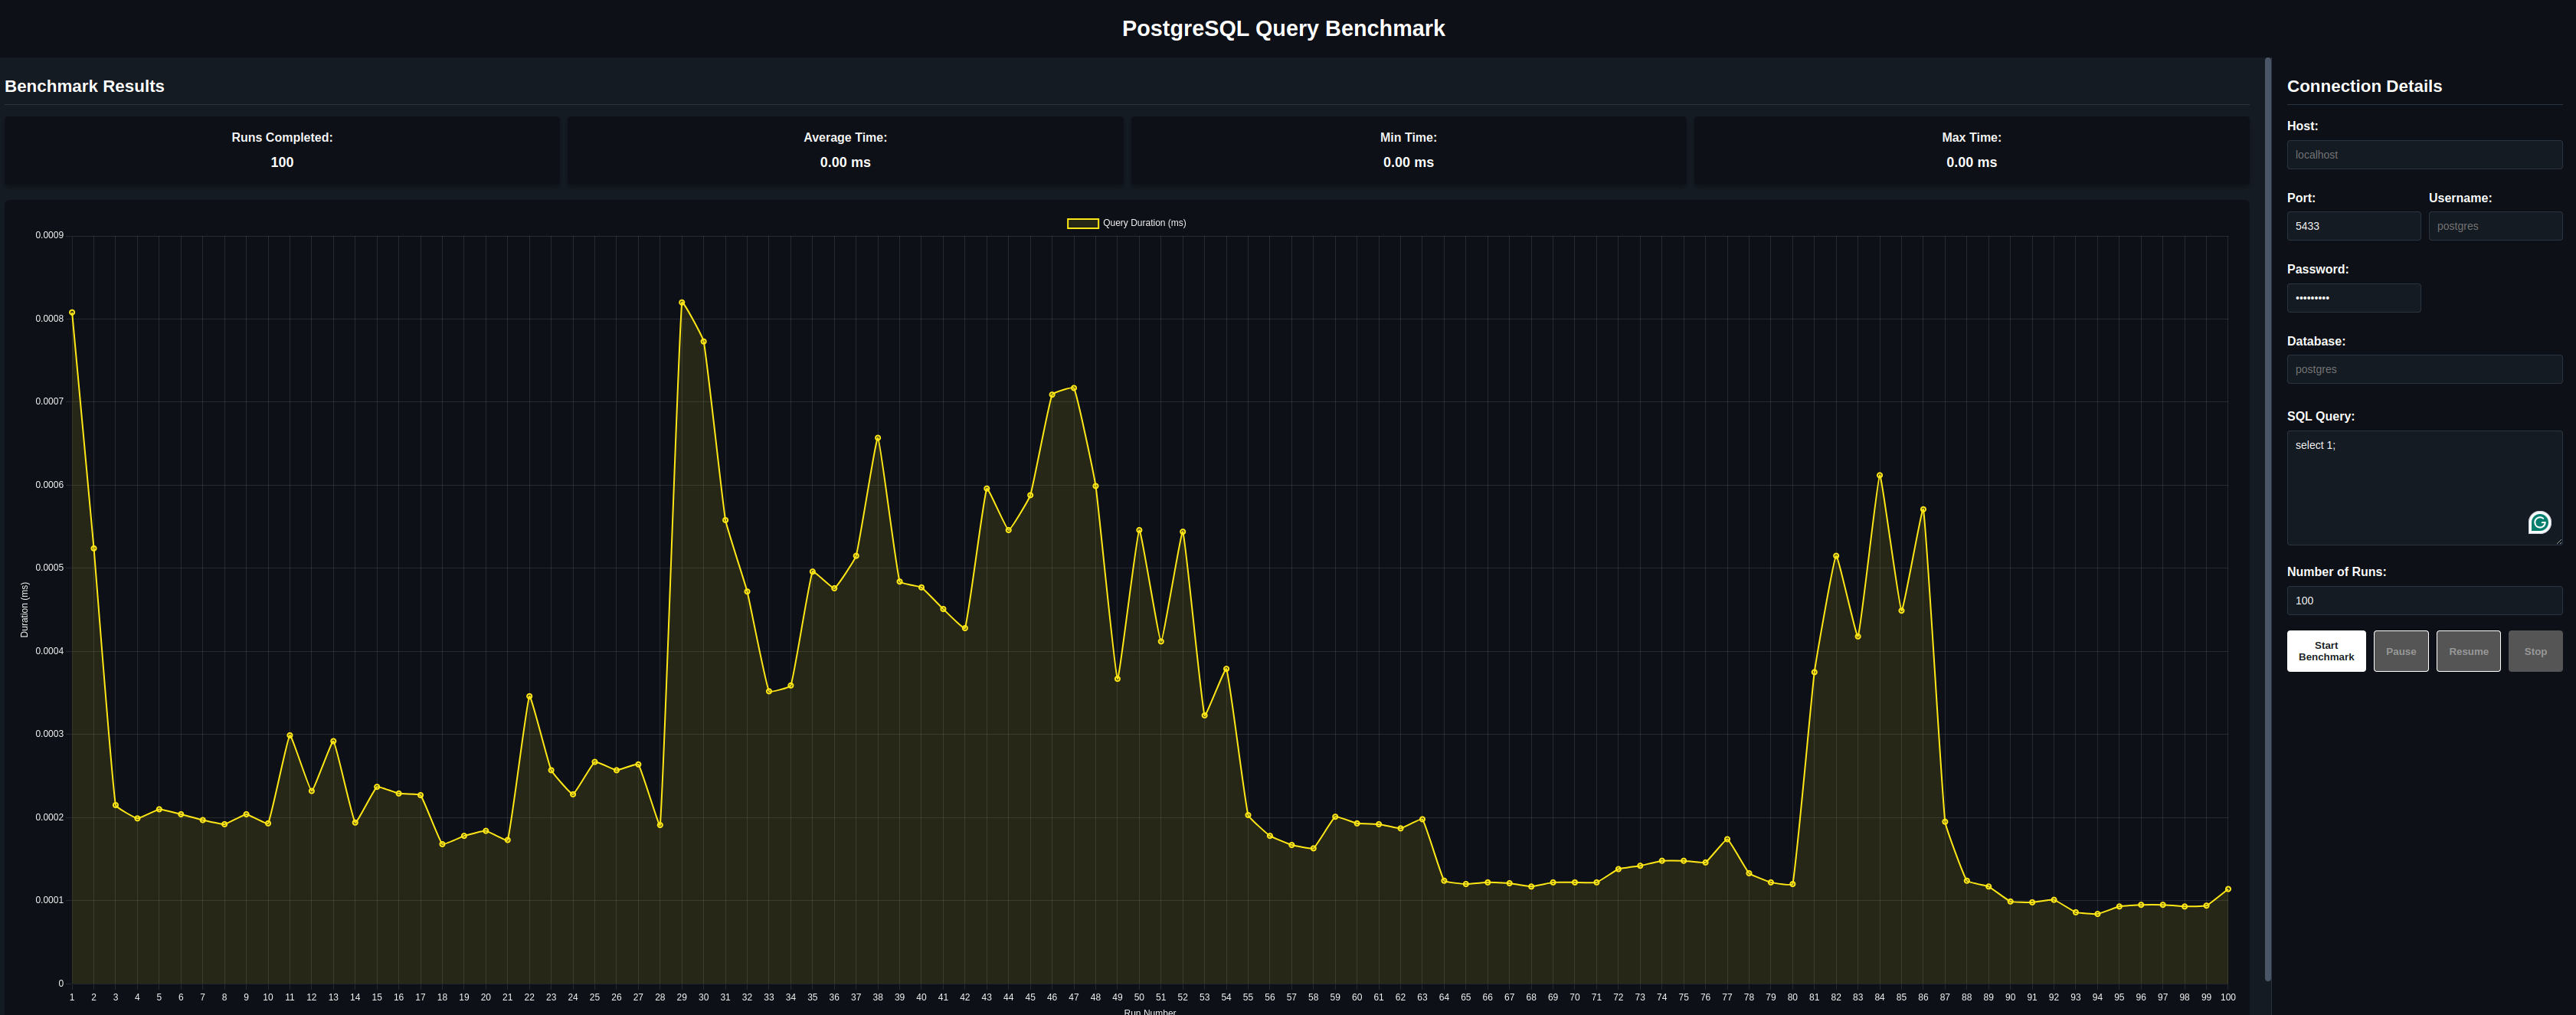Viewport: 2576px width, 1015px height.
Task: Select the chart data point for run 29
Action: tap(682, 302)
